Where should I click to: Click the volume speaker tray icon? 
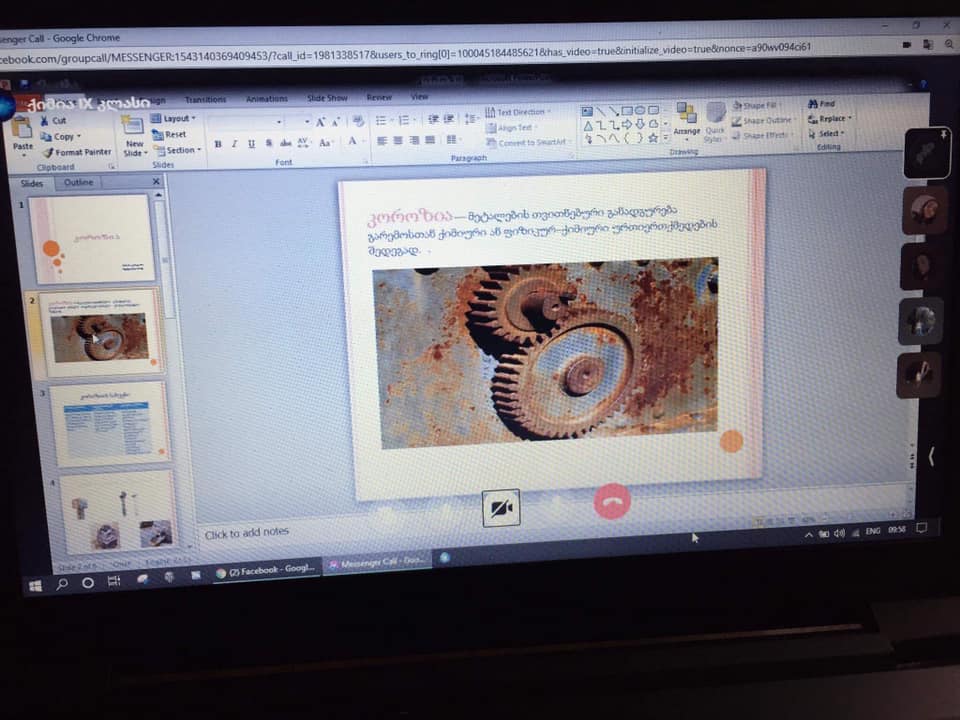click(839, 533)
